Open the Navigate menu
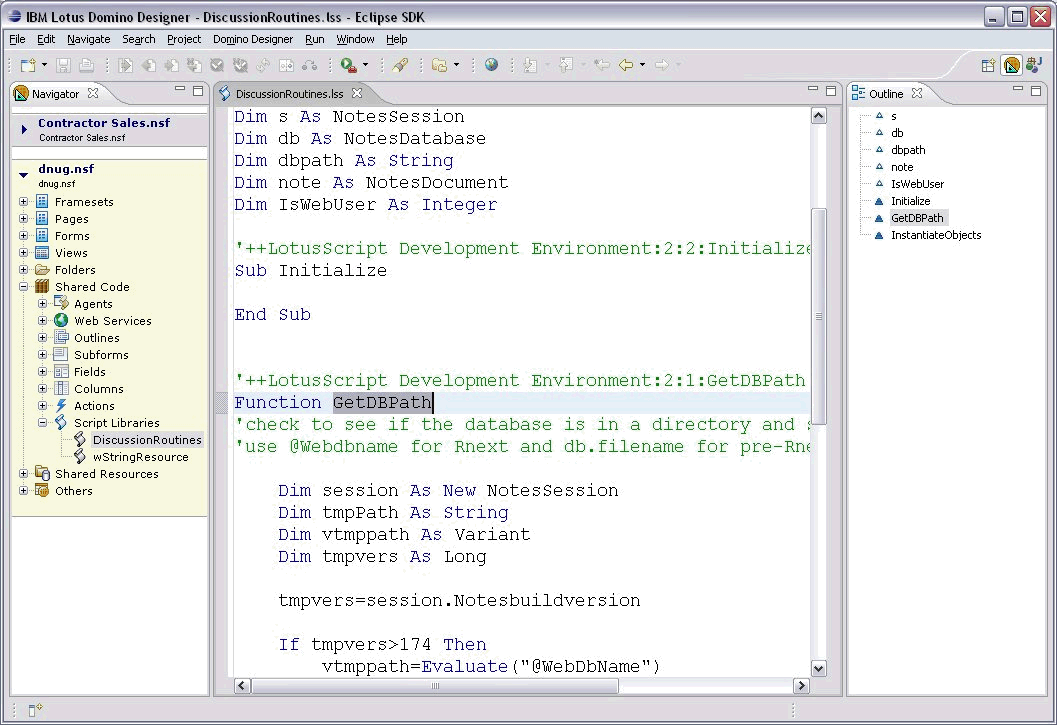This screenshot has width=1057, height=725. (88, 39)
